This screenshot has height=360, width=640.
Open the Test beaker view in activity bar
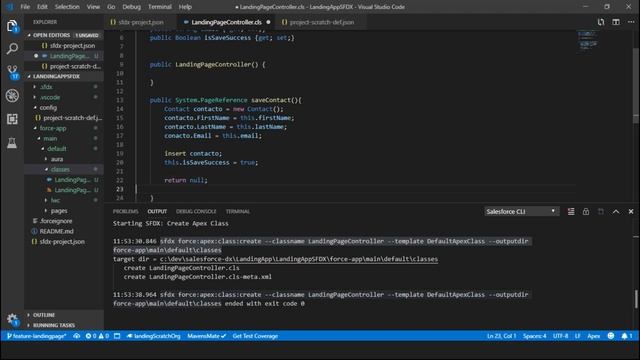point(12,143)
